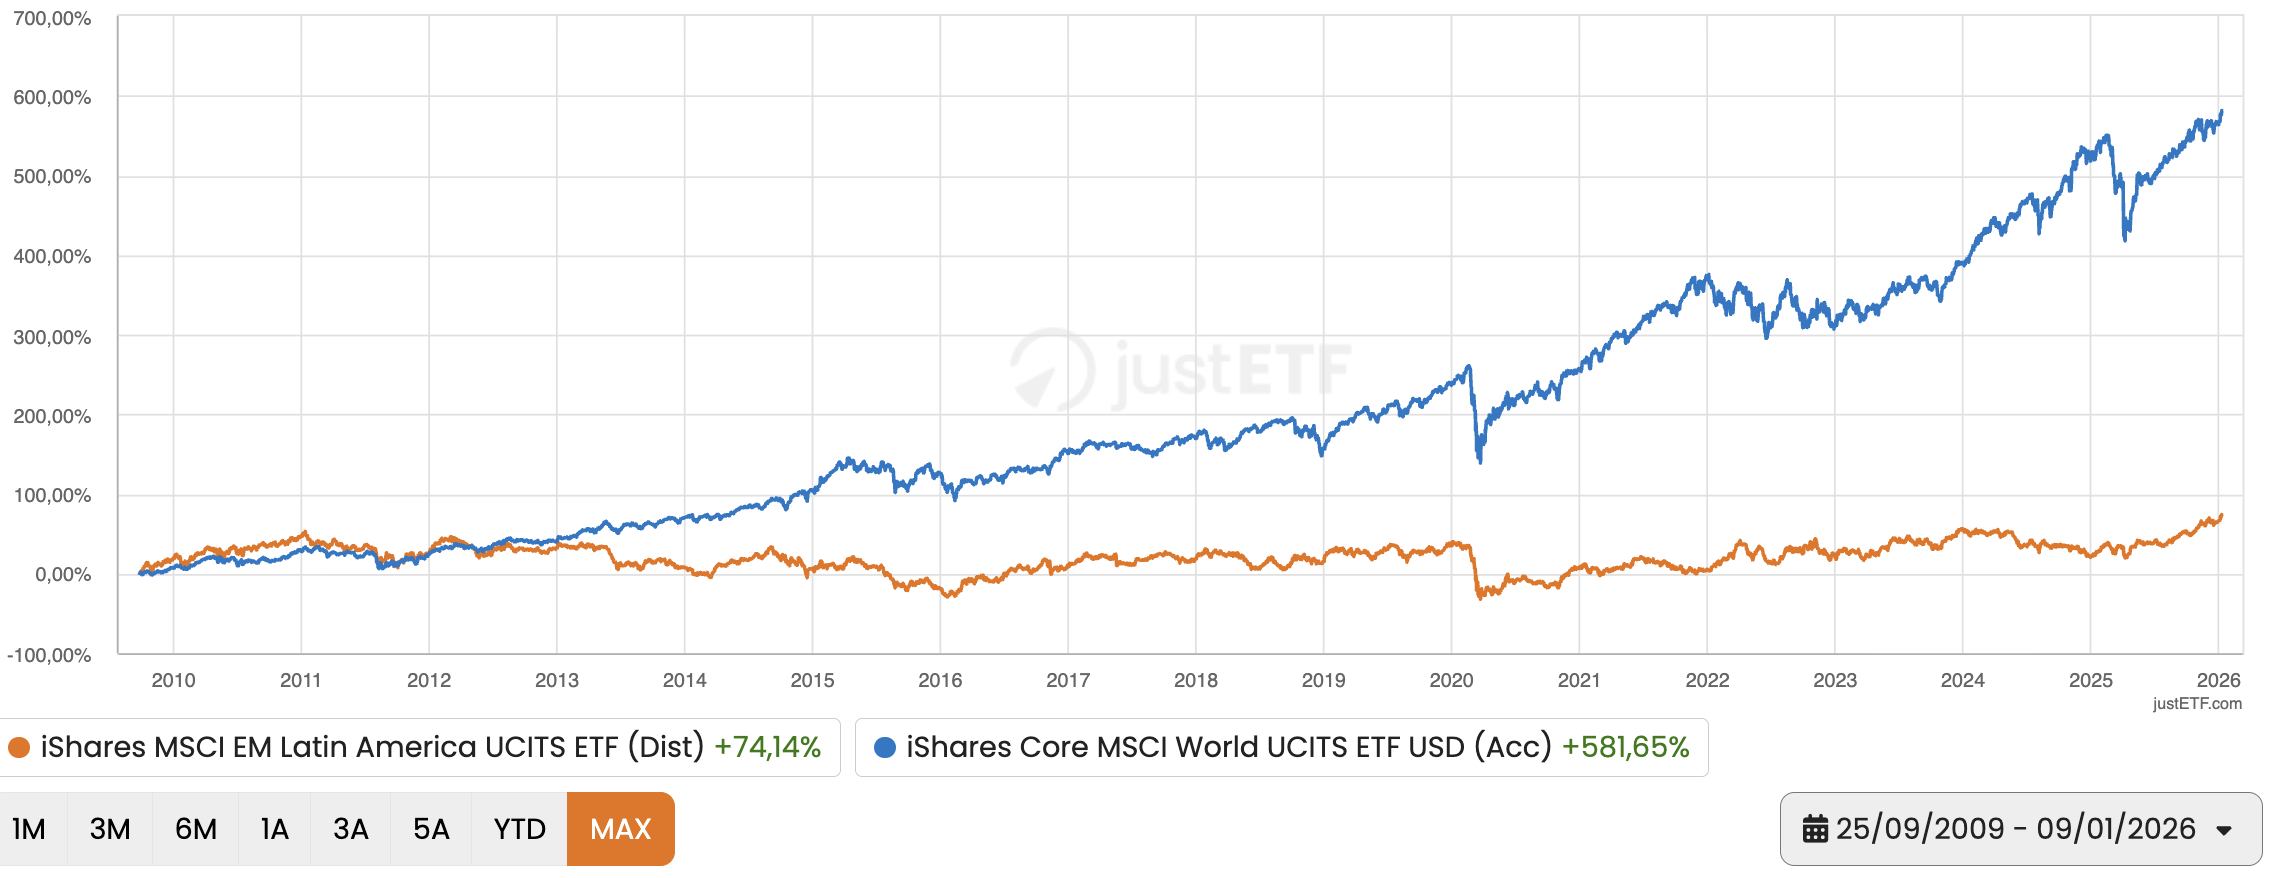This screenshot has width=2270, height=878.
Task: Click the 2020 label on x-axis
Action: point(1451,680)
